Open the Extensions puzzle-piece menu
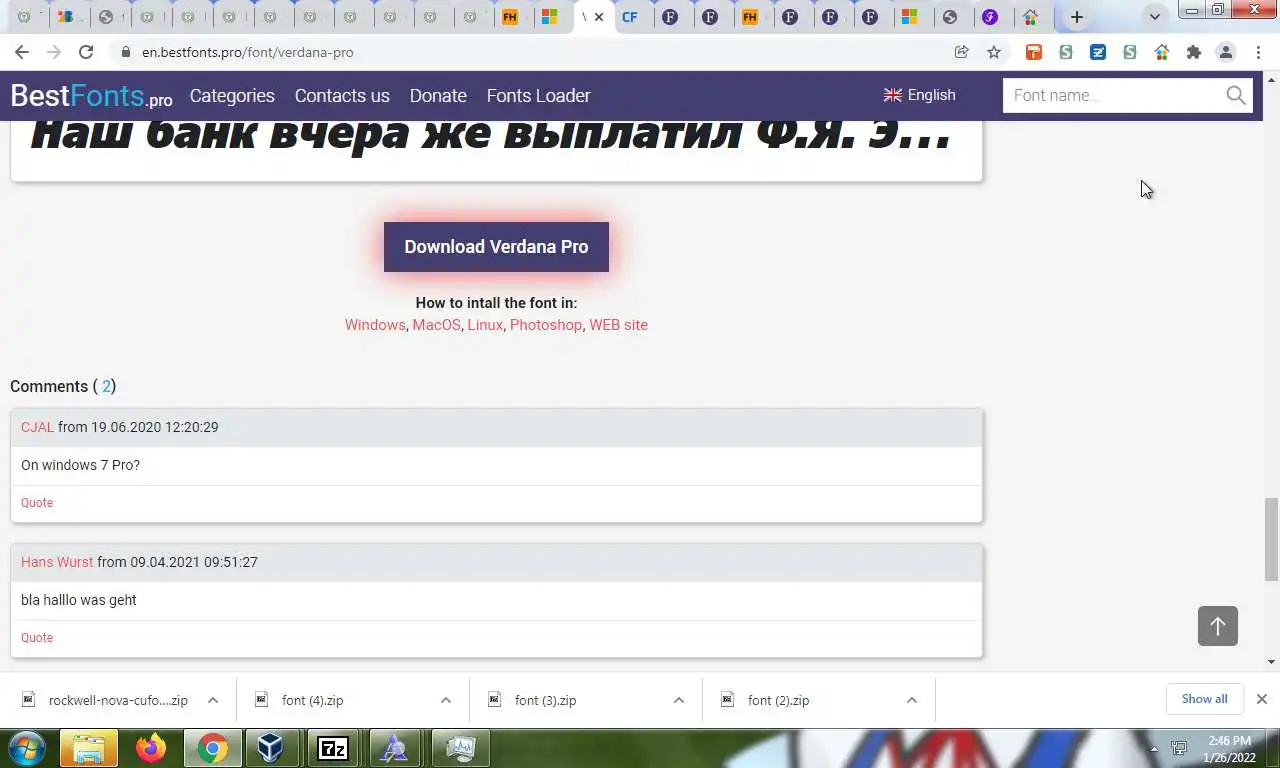 (x=1194, y=52)
